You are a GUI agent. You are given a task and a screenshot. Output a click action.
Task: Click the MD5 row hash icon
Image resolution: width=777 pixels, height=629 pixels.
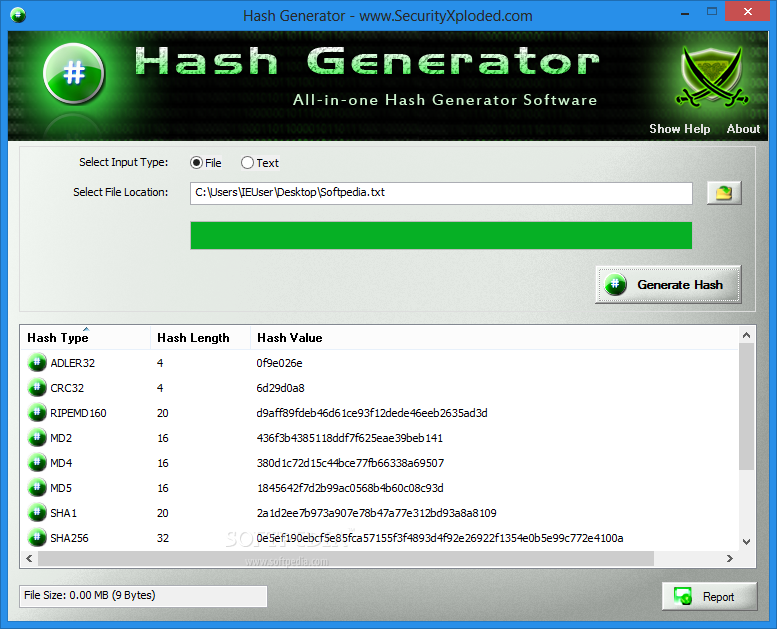coord(37,487)
